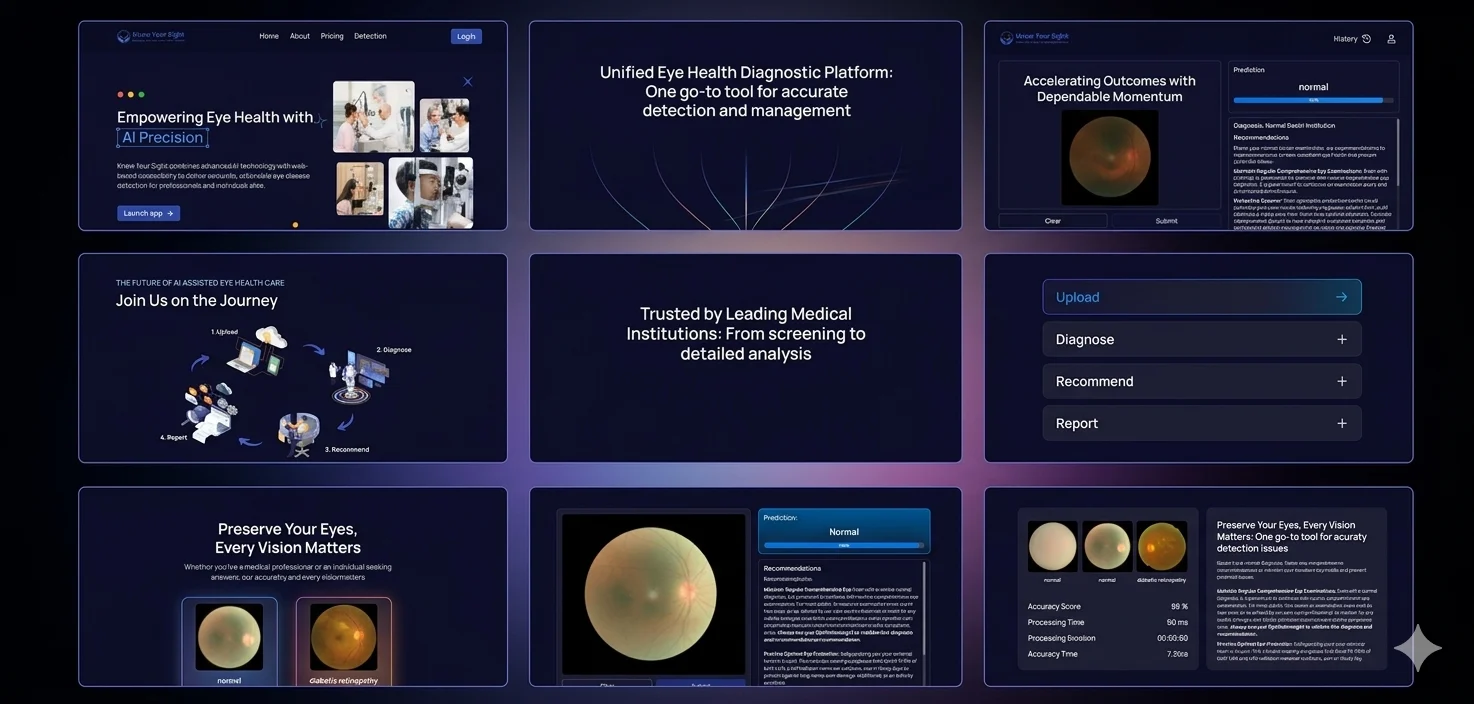Open the About nav item
1474x704 pixels.
[x=300, y=36]
